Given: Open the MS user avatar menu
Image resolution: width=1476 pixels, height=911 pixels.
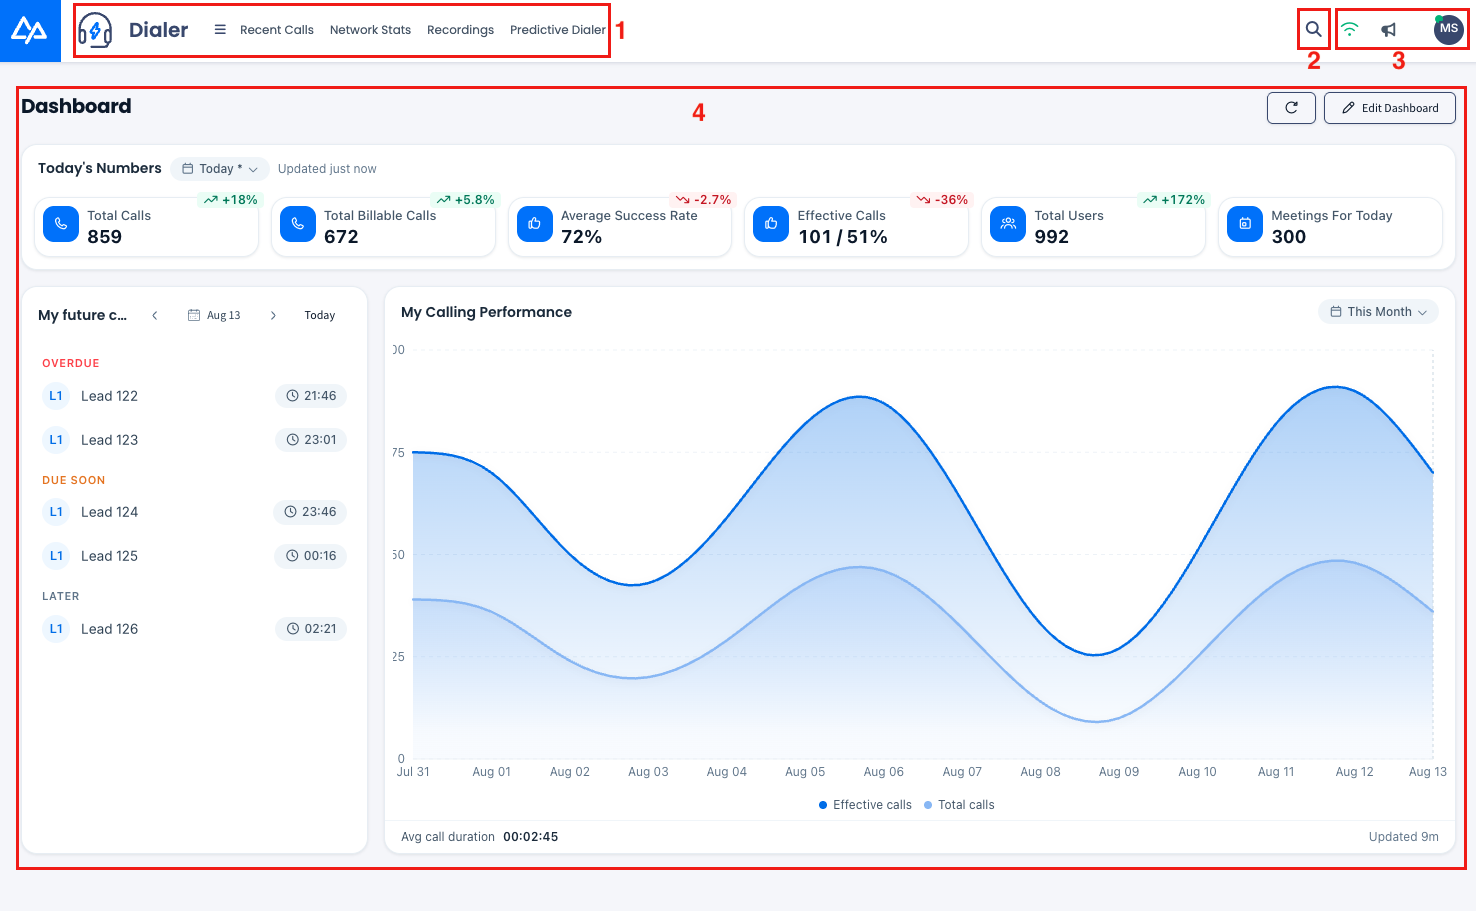Looking at the screenshot, I should 1449,29.
